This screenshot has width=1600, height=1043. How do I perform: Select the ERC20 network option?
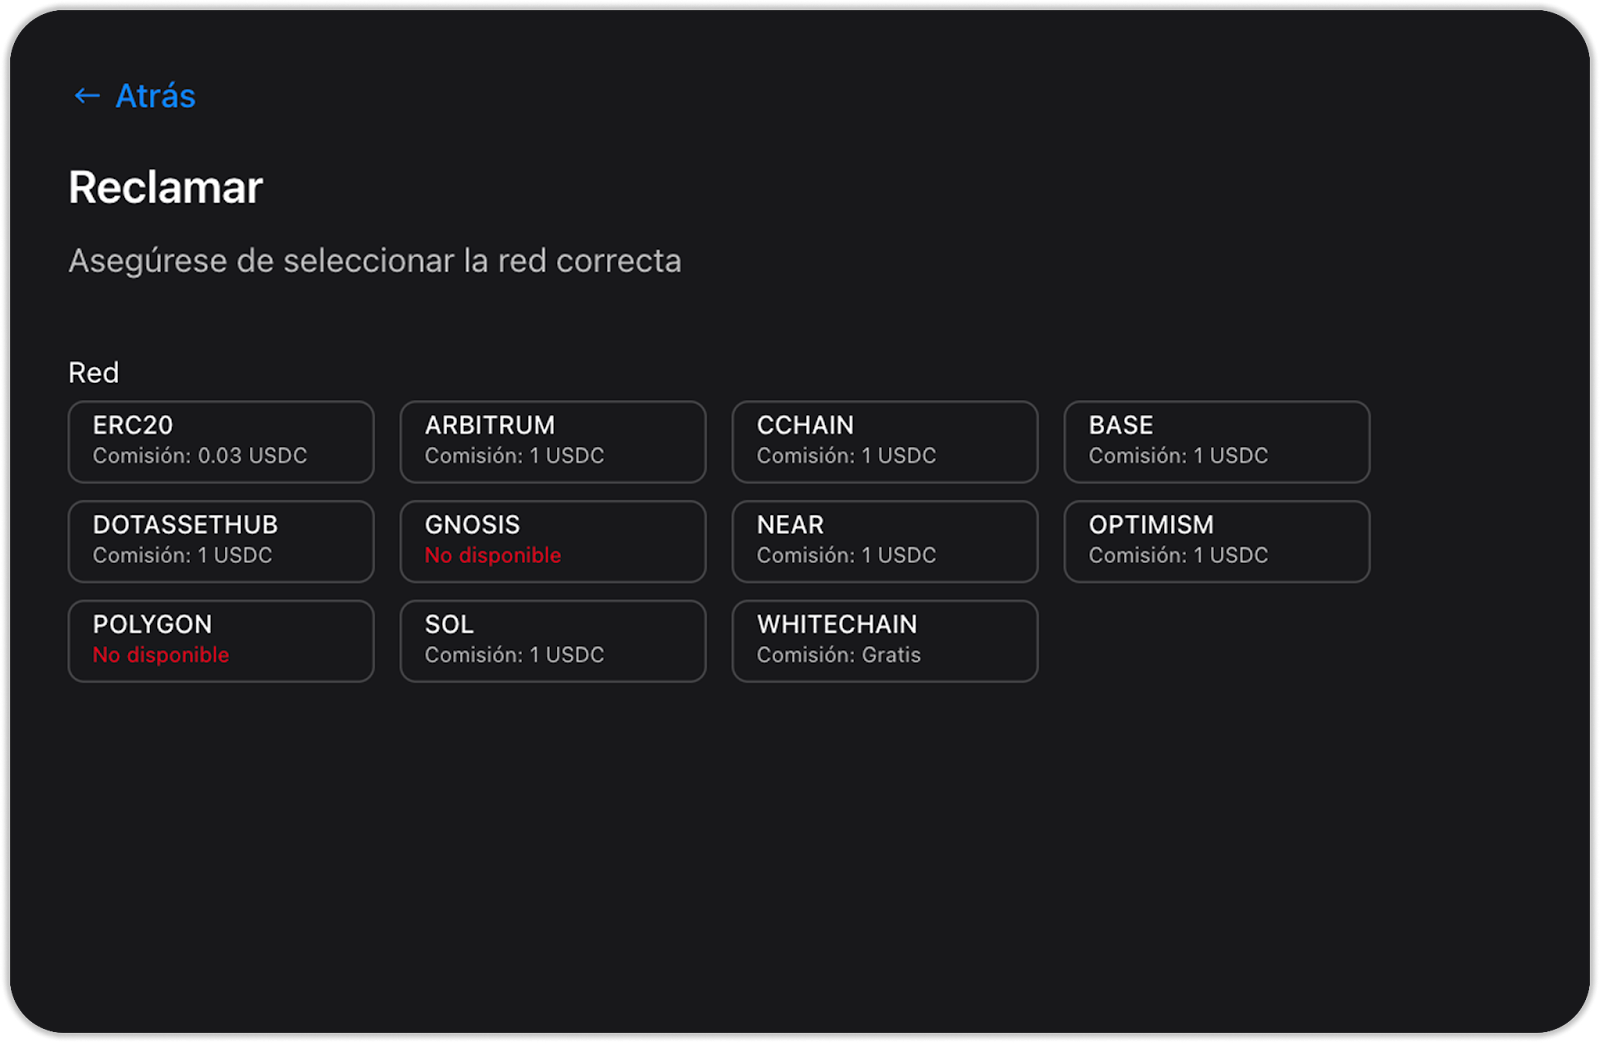(220, 441)
